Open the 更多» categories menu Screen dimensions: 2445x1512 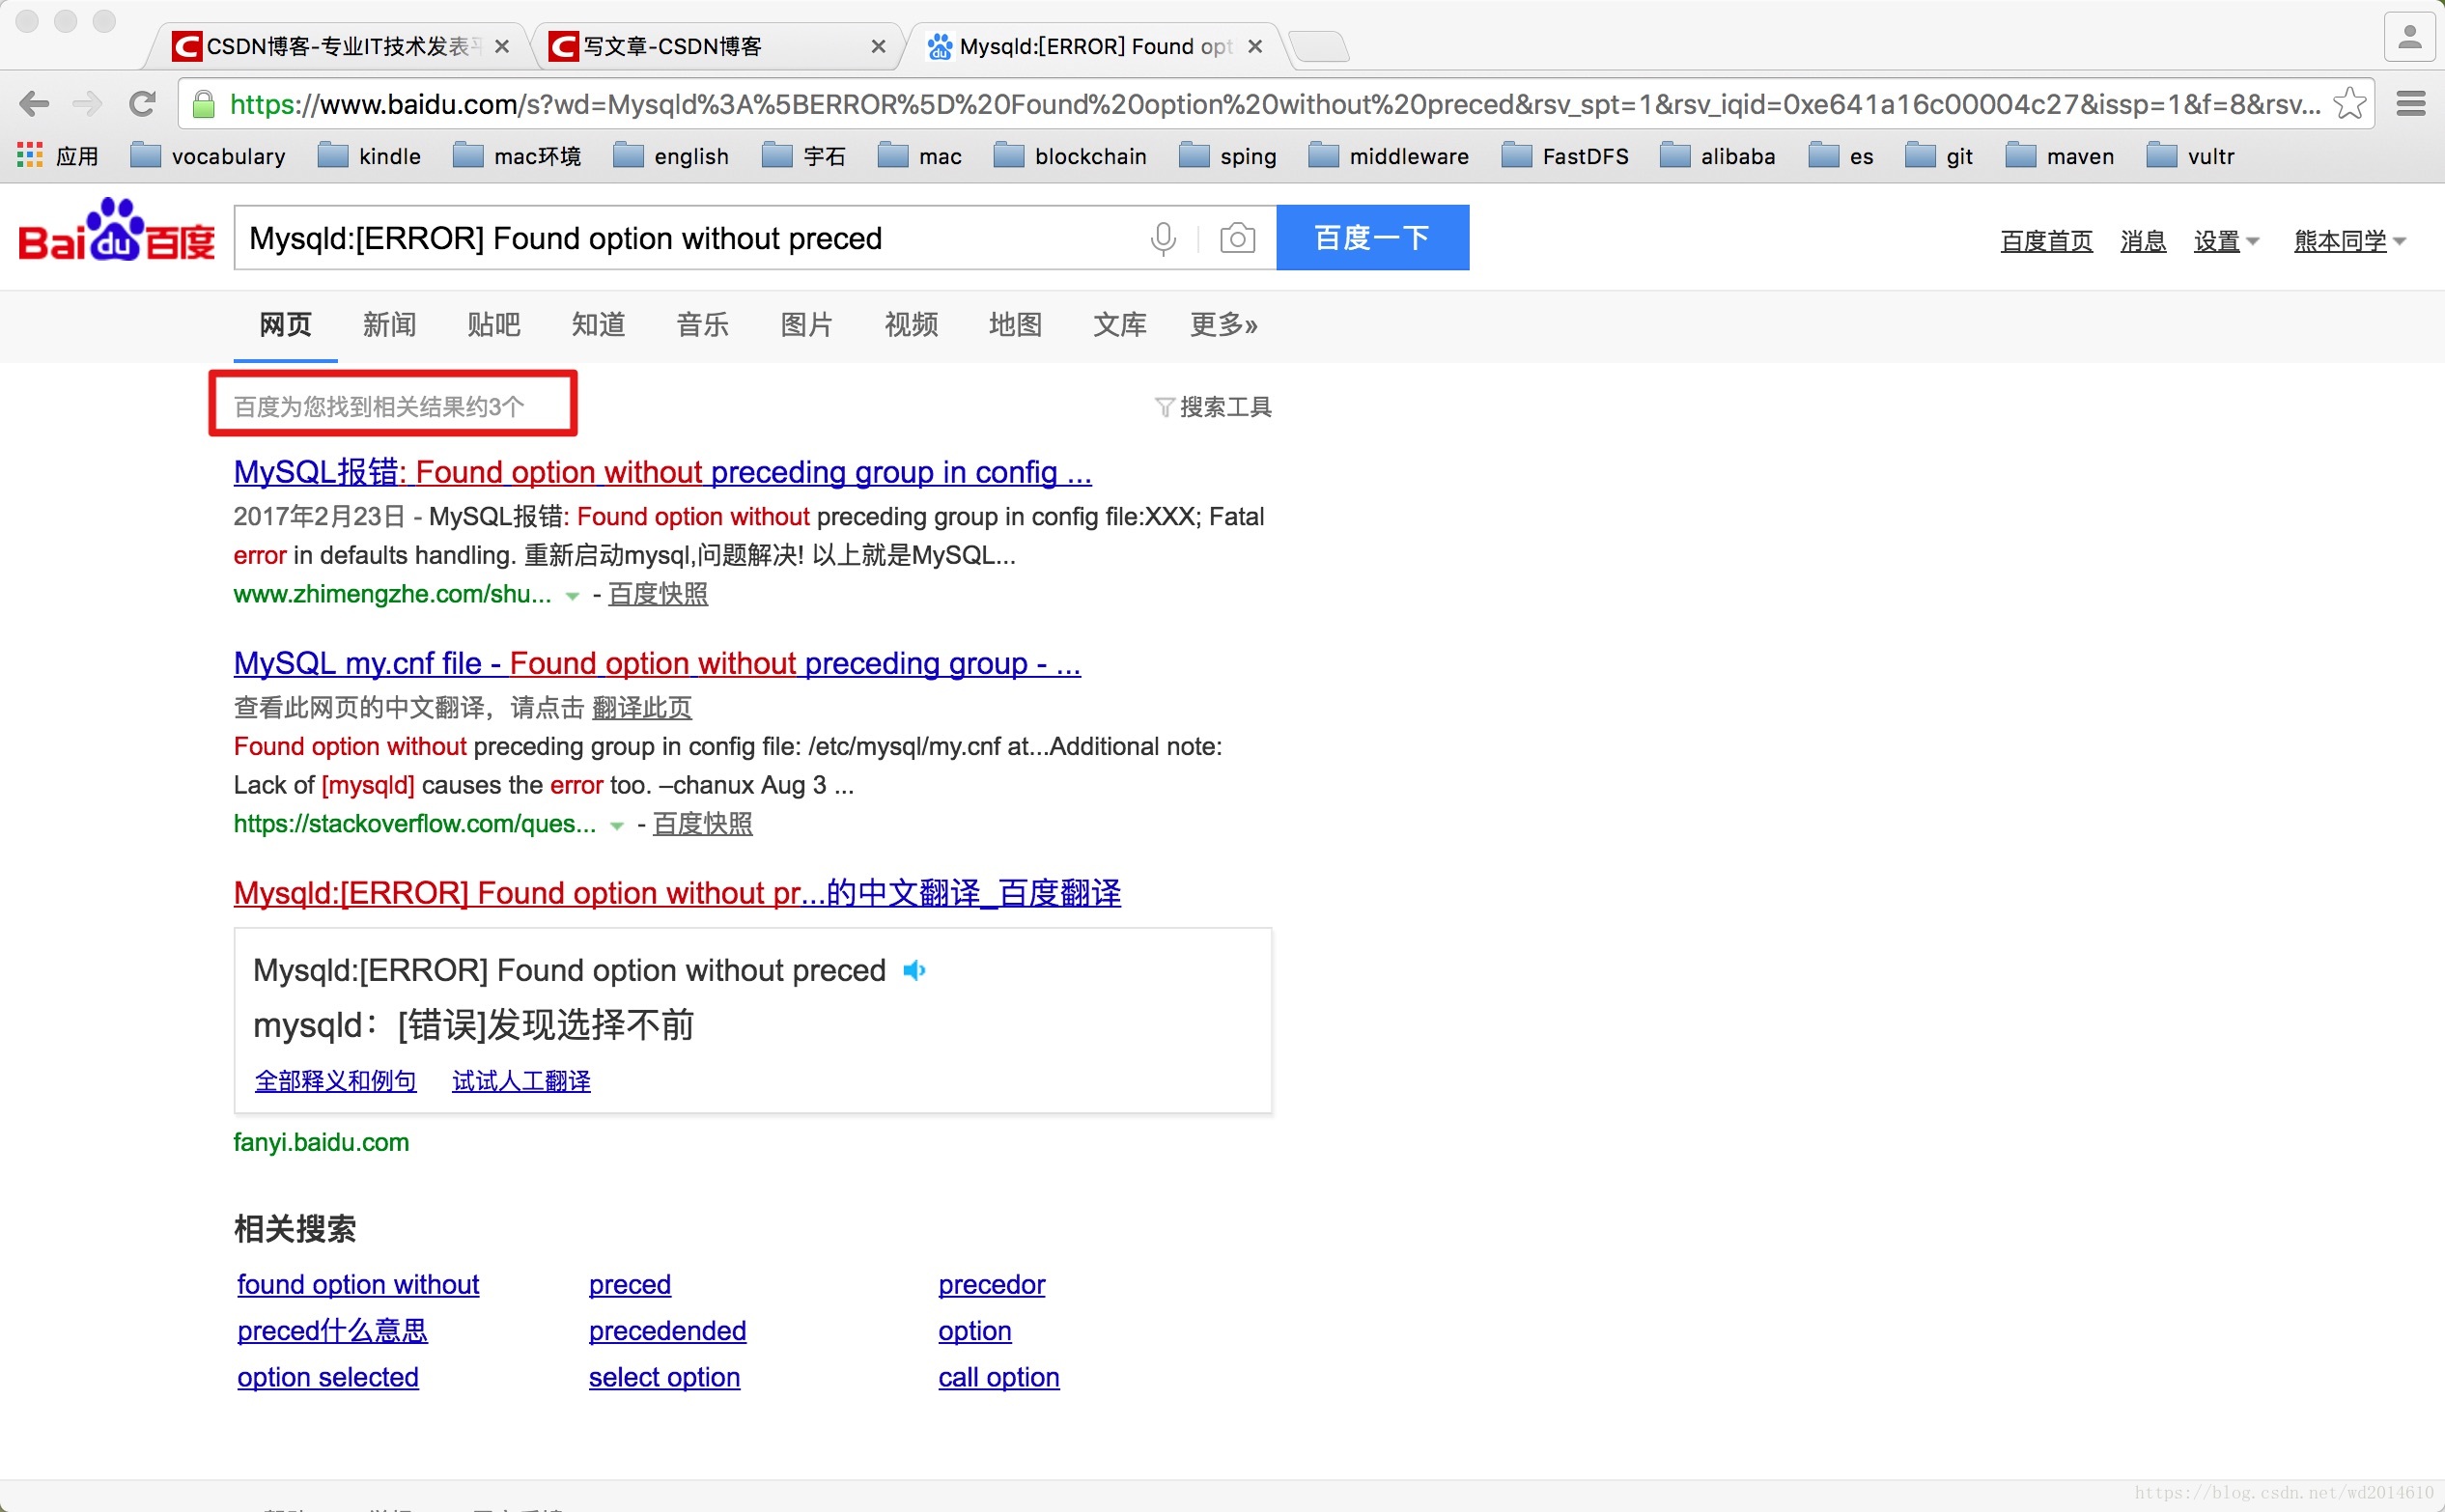[1223, 324]
